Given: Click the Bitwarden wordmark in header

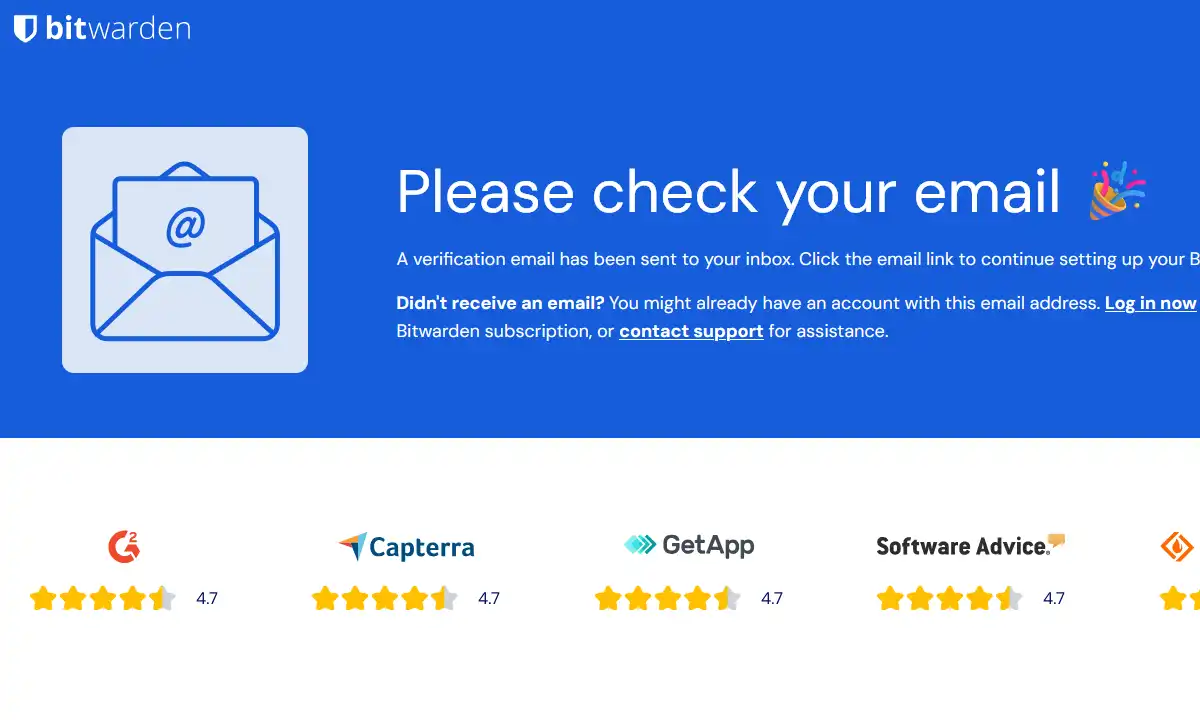Looking at the screenshot, I should (x=118, y=28).
